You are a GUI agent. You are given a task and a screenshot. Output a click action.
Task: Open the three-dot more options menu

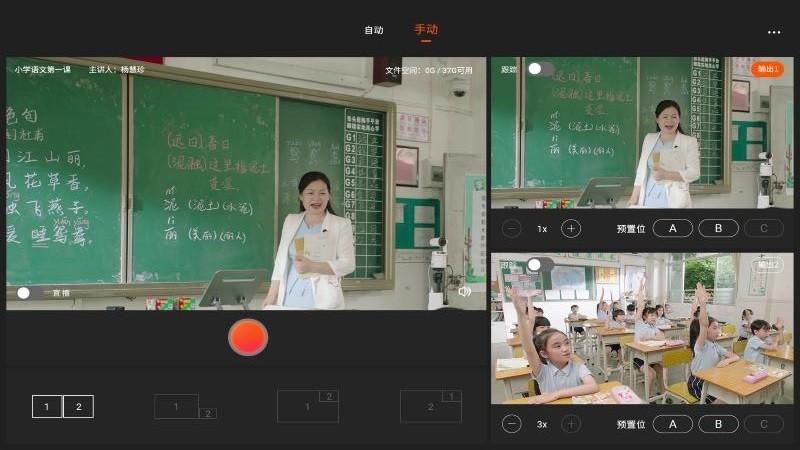click(773, 32)
